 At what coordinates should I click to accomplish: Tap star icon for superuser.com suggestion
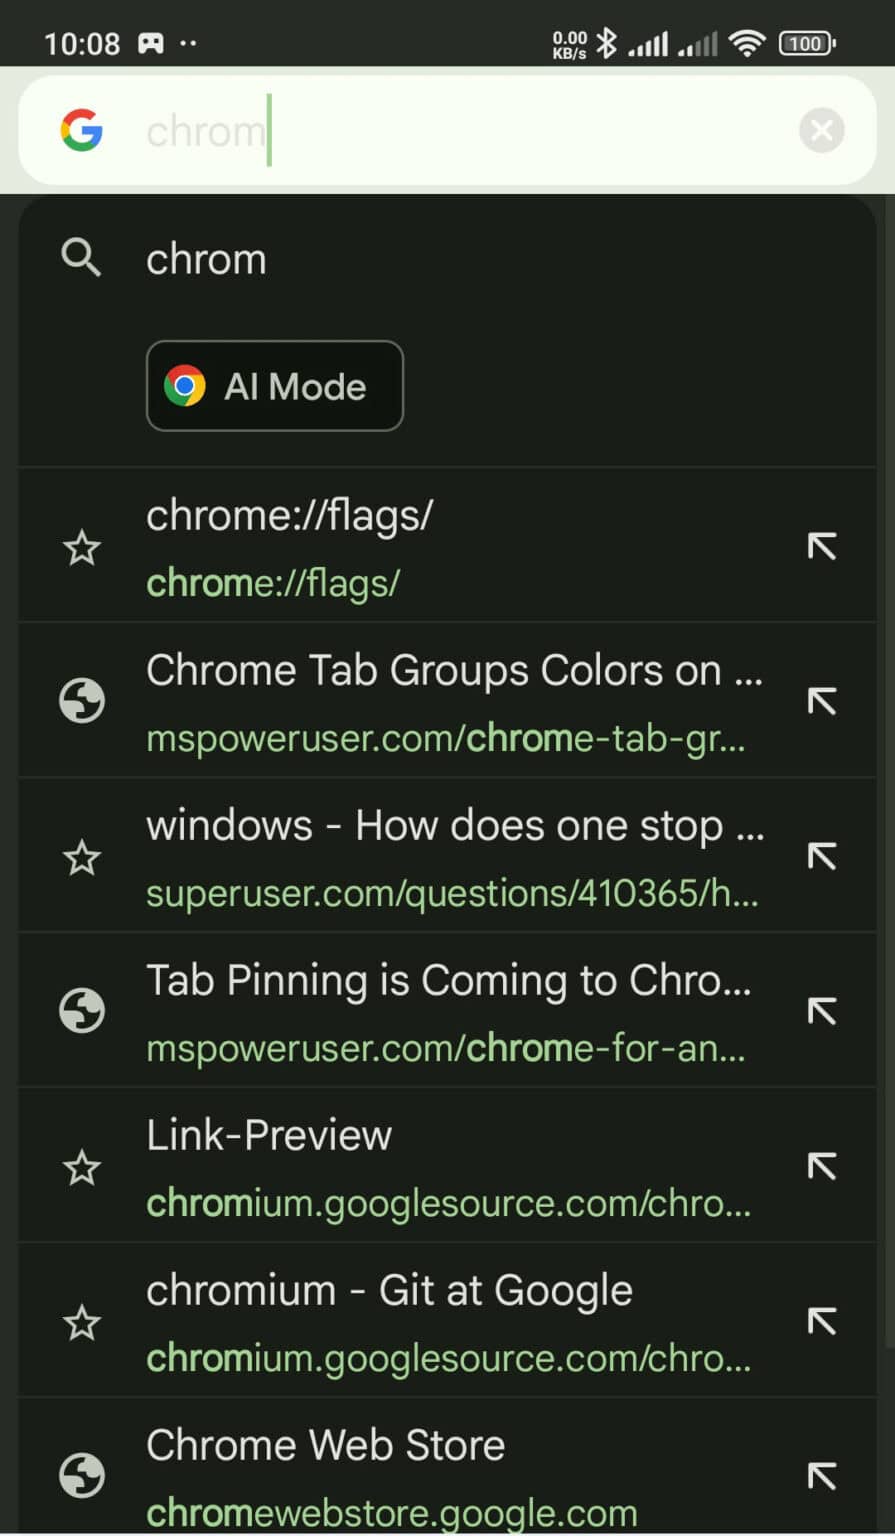(x=82, y=858)
